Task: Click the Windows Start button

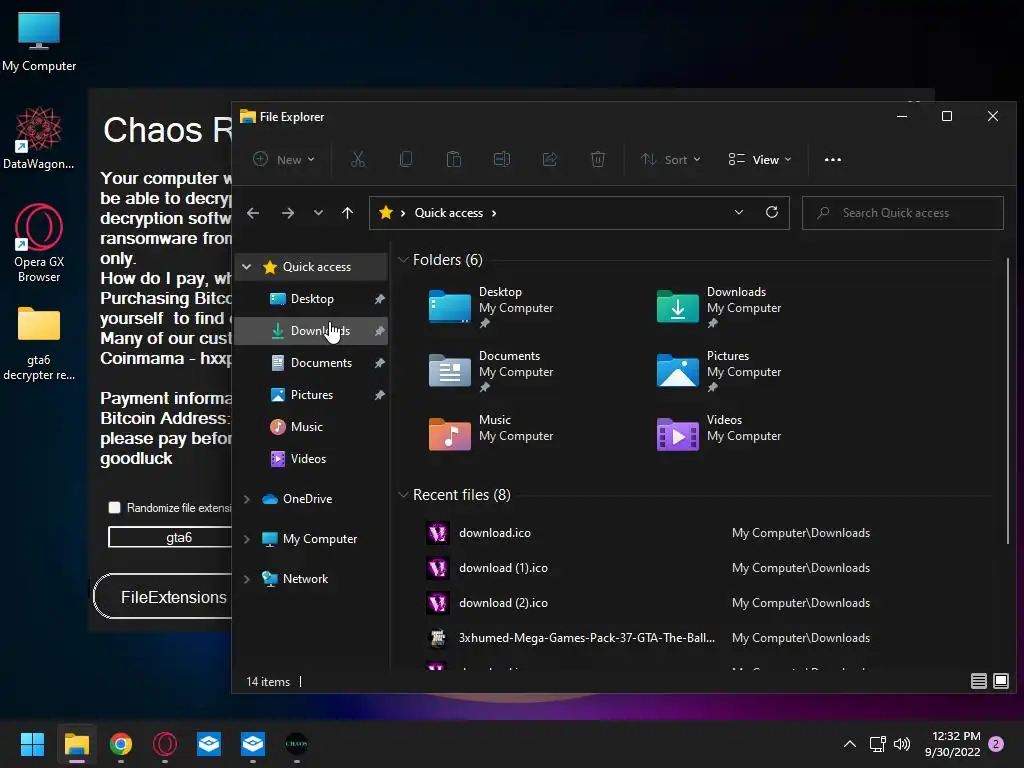Action: pos(32,744)
